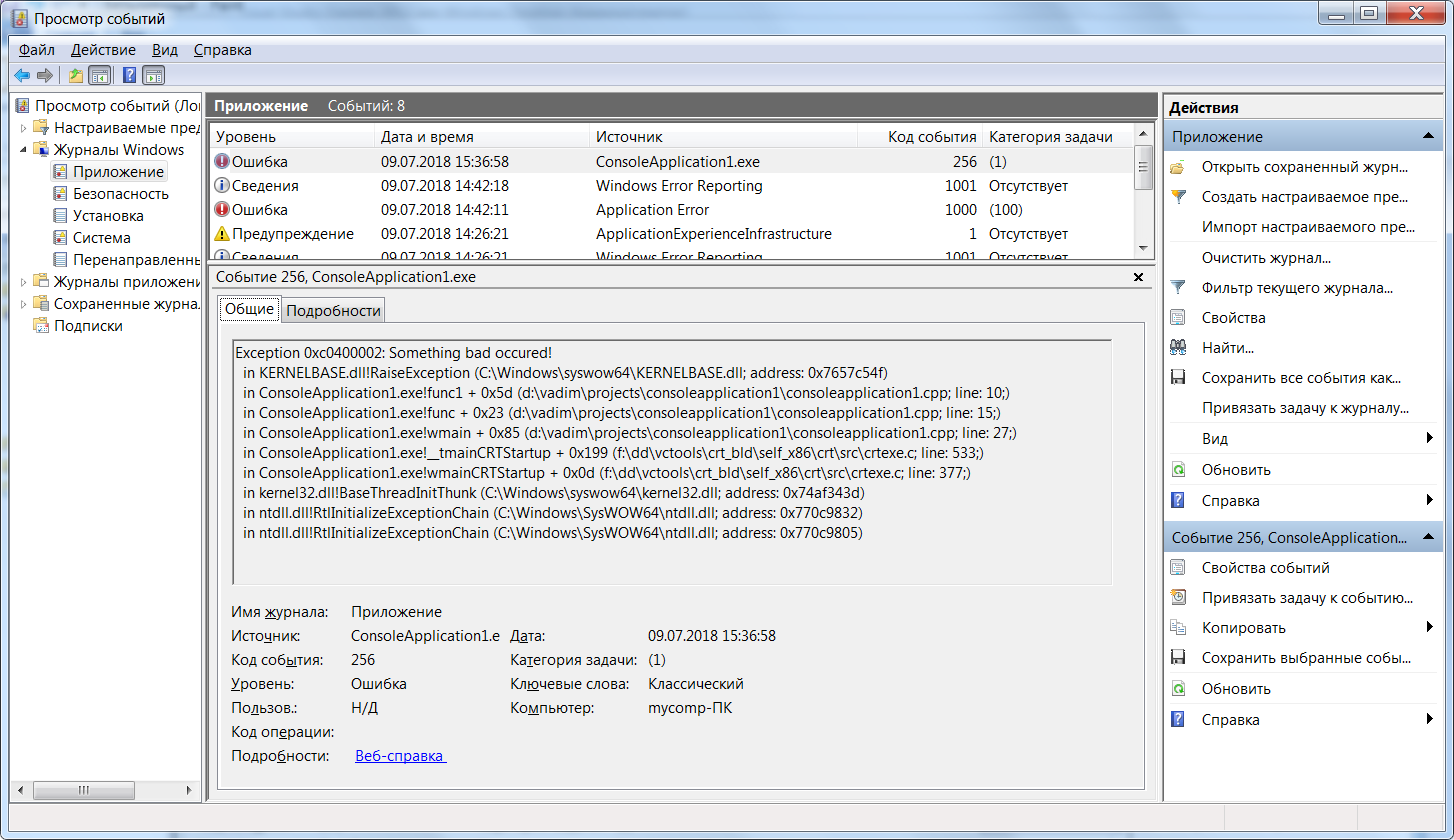Viewport: 1454px width, 840px height.
Task: Expand the Настраиваемые представления tree node
Action: pyautogui.click(x=24, y=128)
